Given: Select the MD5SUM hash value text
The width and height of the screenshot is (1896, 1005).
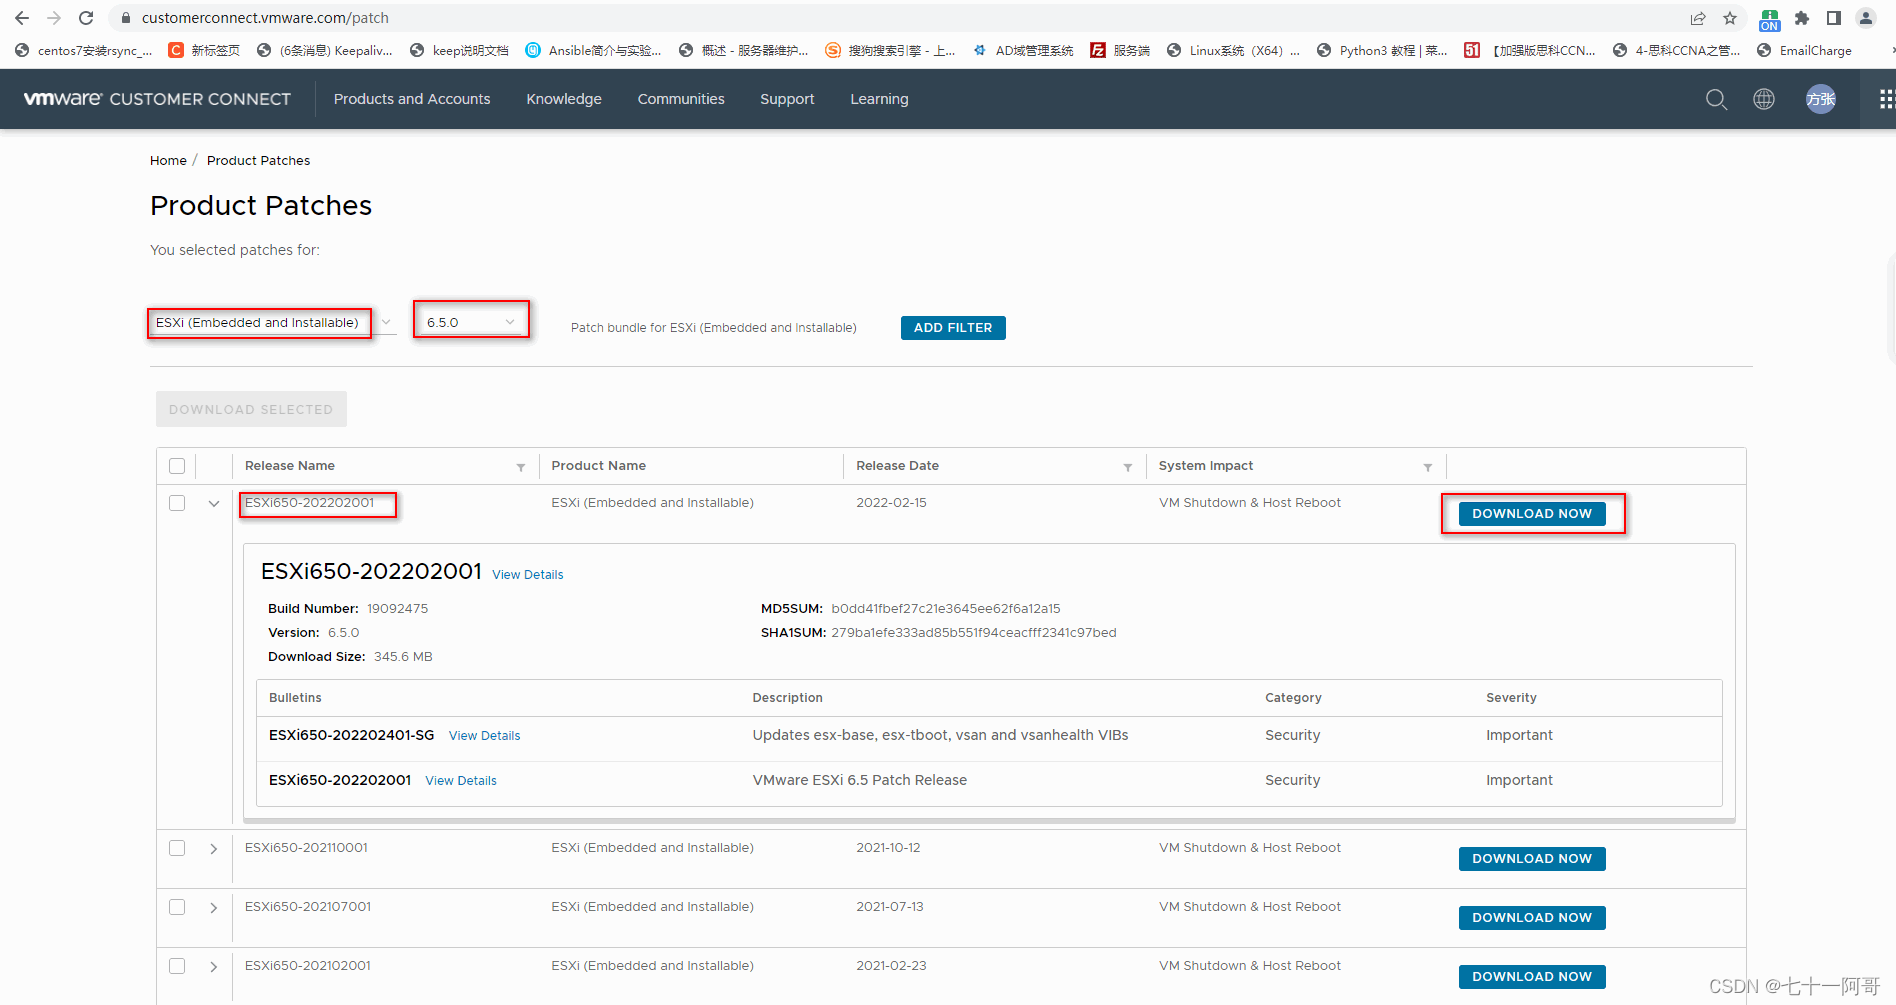Looking at the screenshot, I should [x=946, y=609].
